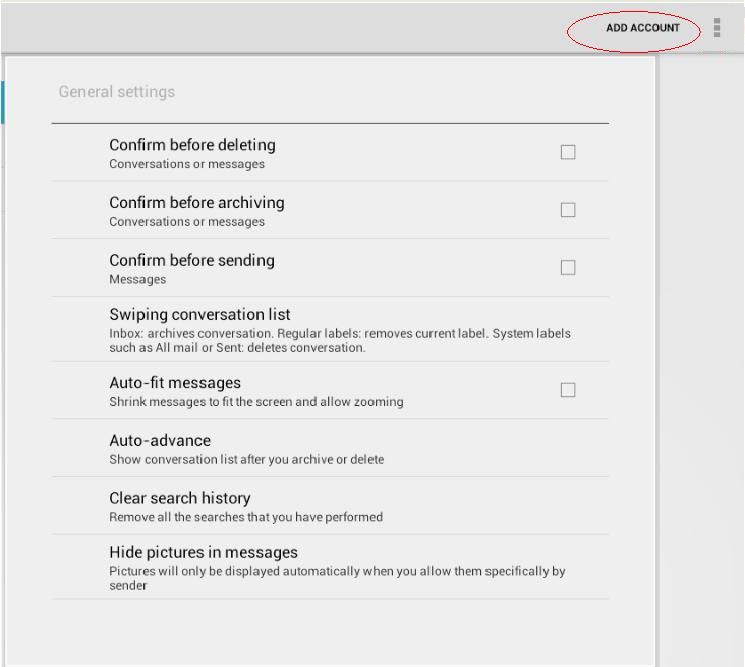Screen dimensions: 745x667
Task: Tap the Confirm before archiving label
Action: (197, 203)
